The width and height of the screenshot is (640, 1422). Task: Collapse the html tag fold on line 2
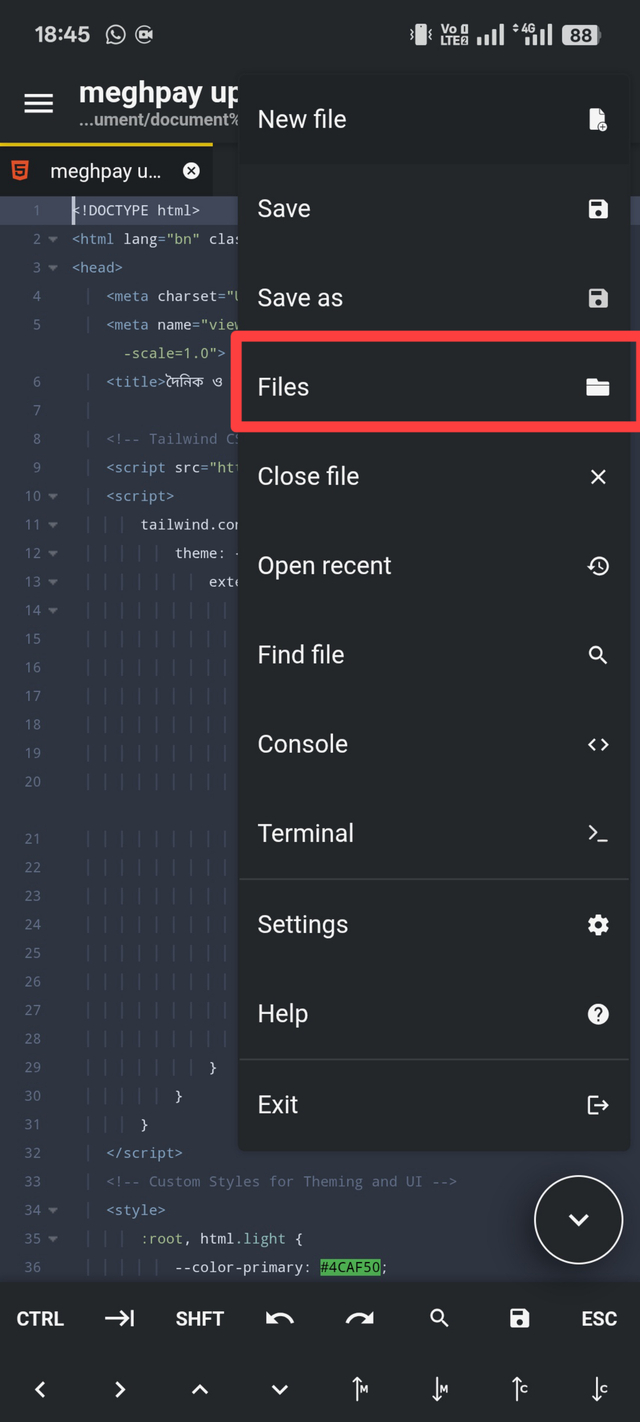pyautogui.click(x=53, y=239)
